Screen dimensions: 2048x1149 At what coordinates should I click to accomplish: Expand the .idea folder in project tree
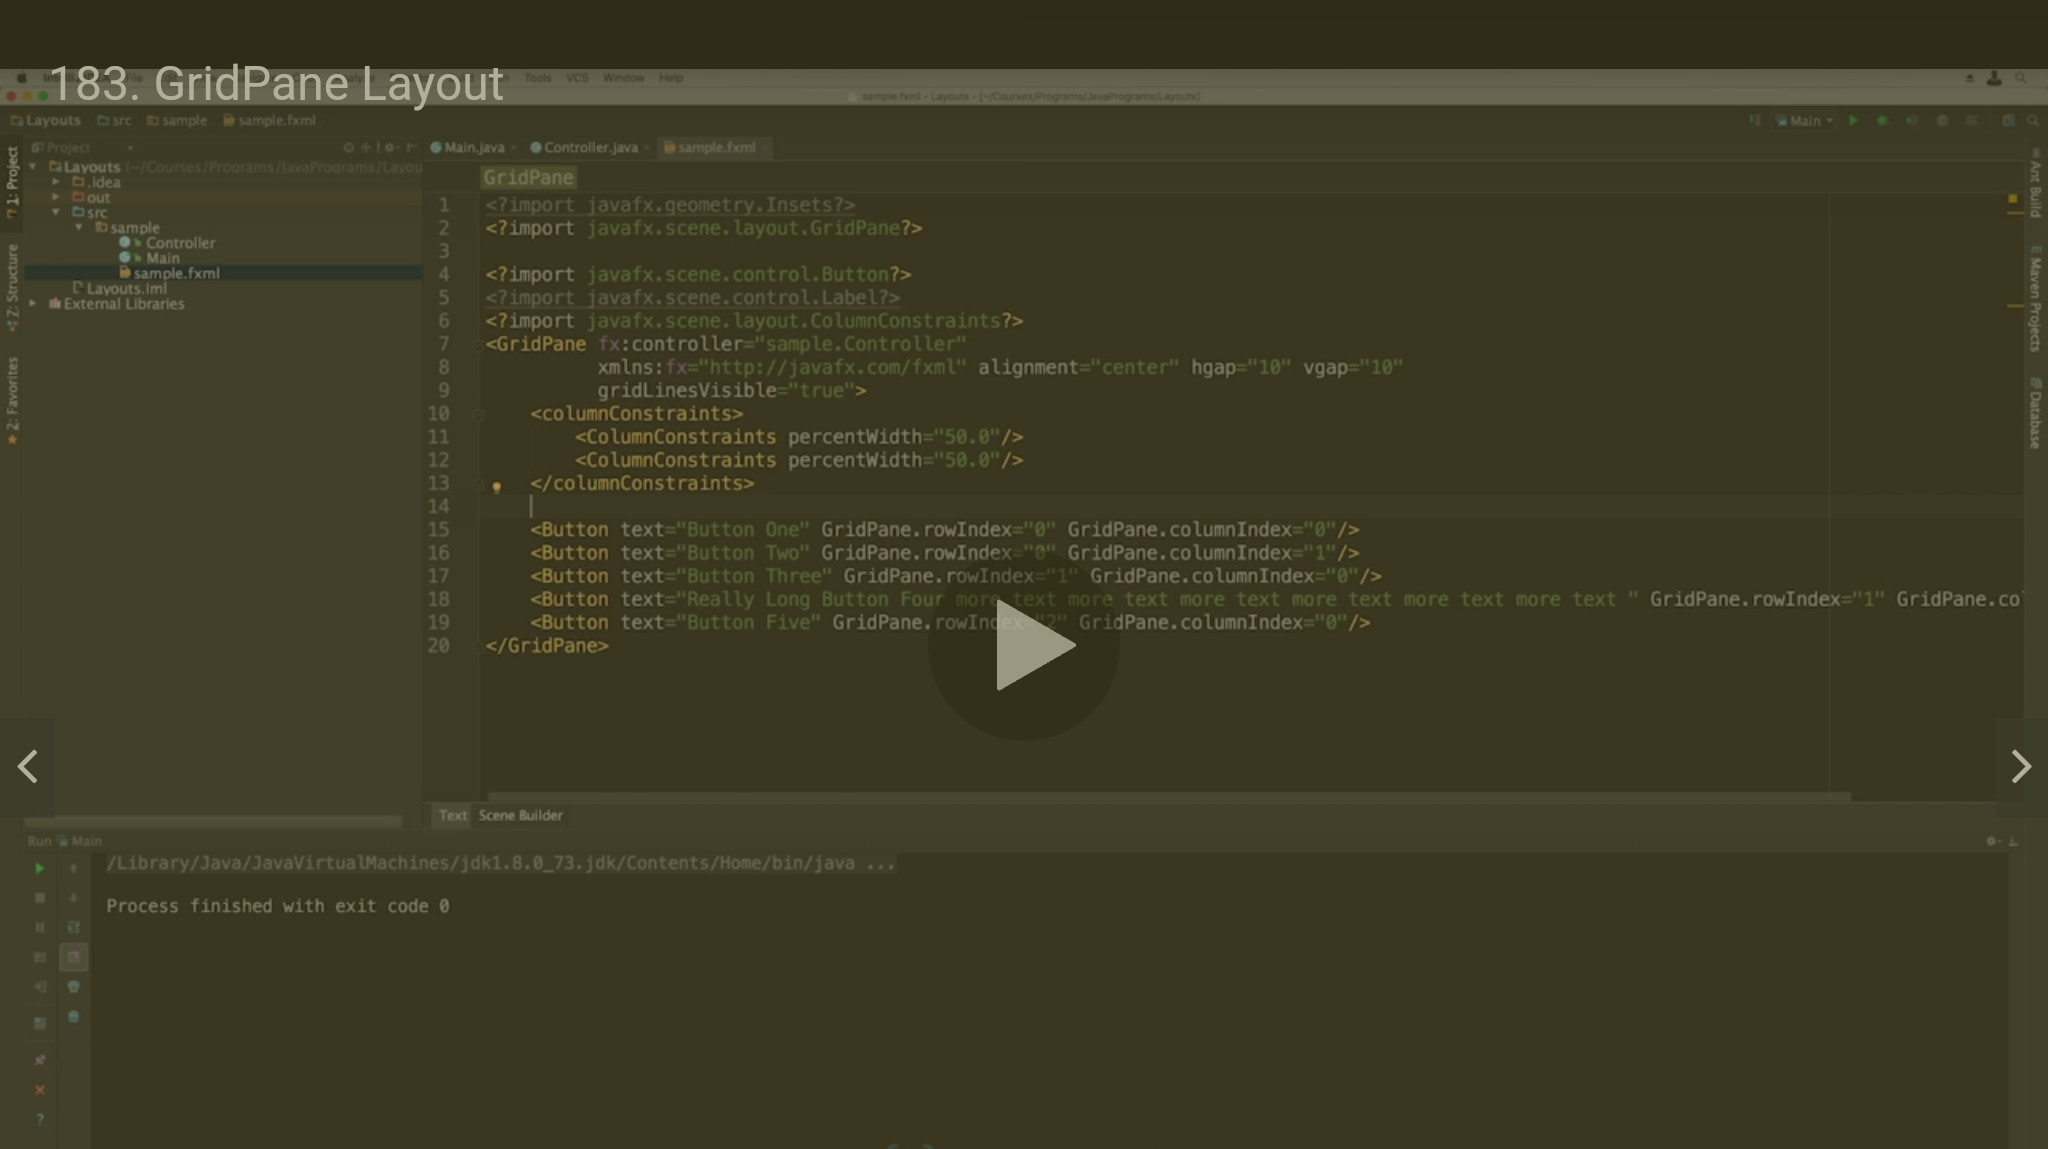[56, 183]
